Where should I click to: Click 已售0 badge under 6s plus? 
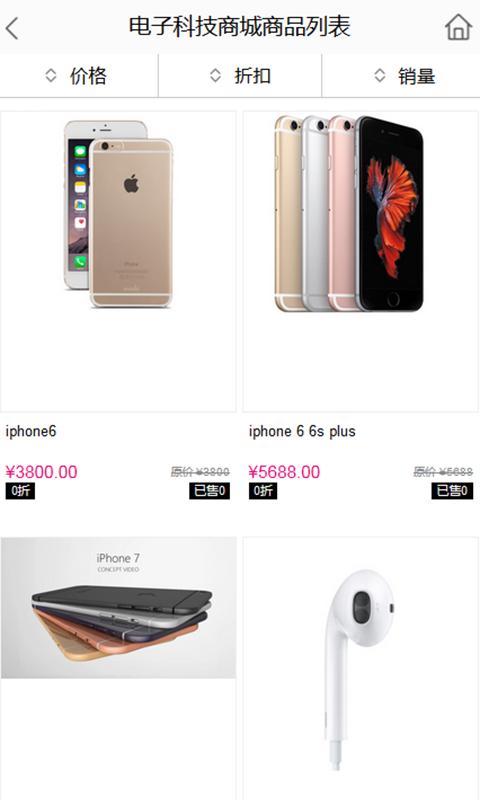point(452,491)
